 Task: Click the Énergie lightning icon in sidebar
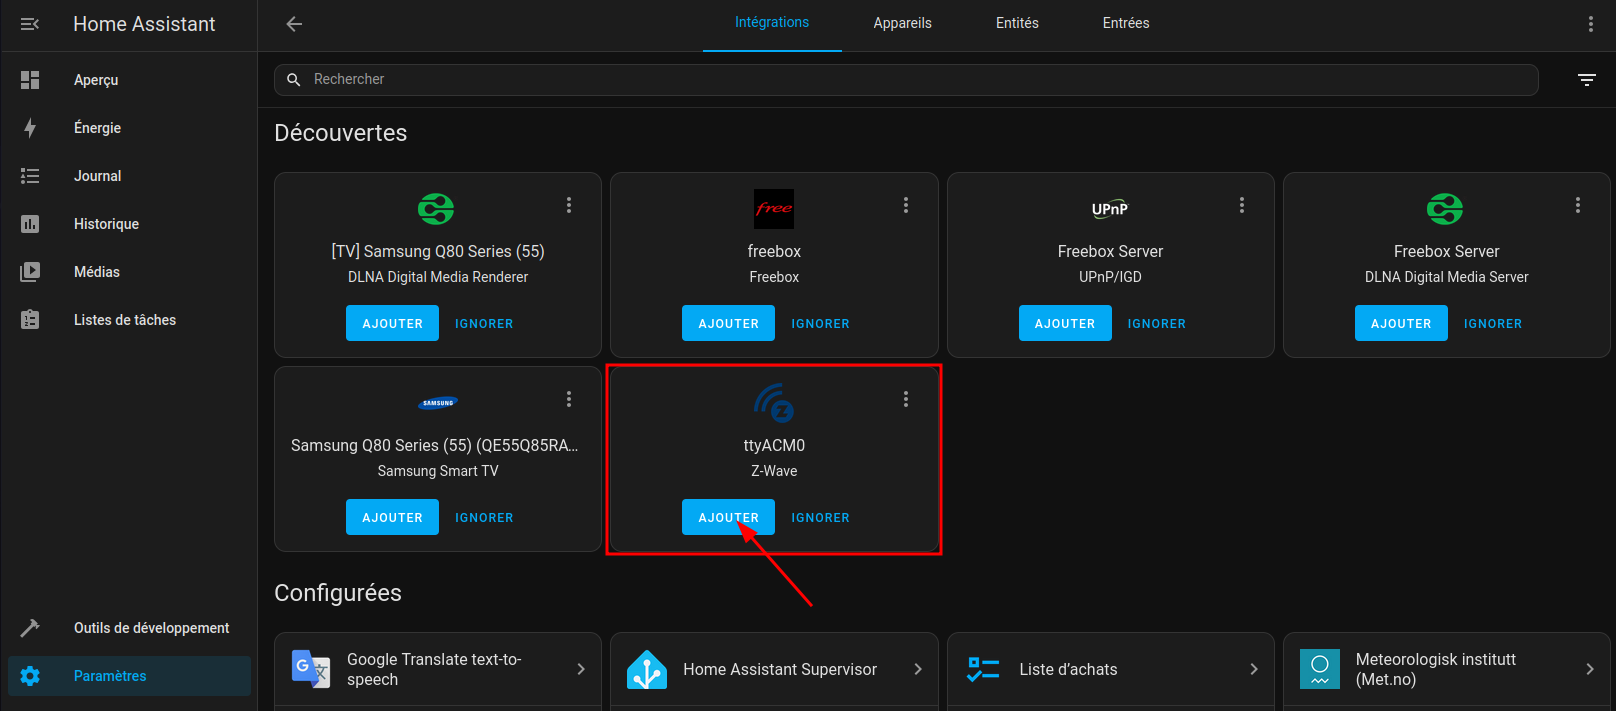pos(30,128)
